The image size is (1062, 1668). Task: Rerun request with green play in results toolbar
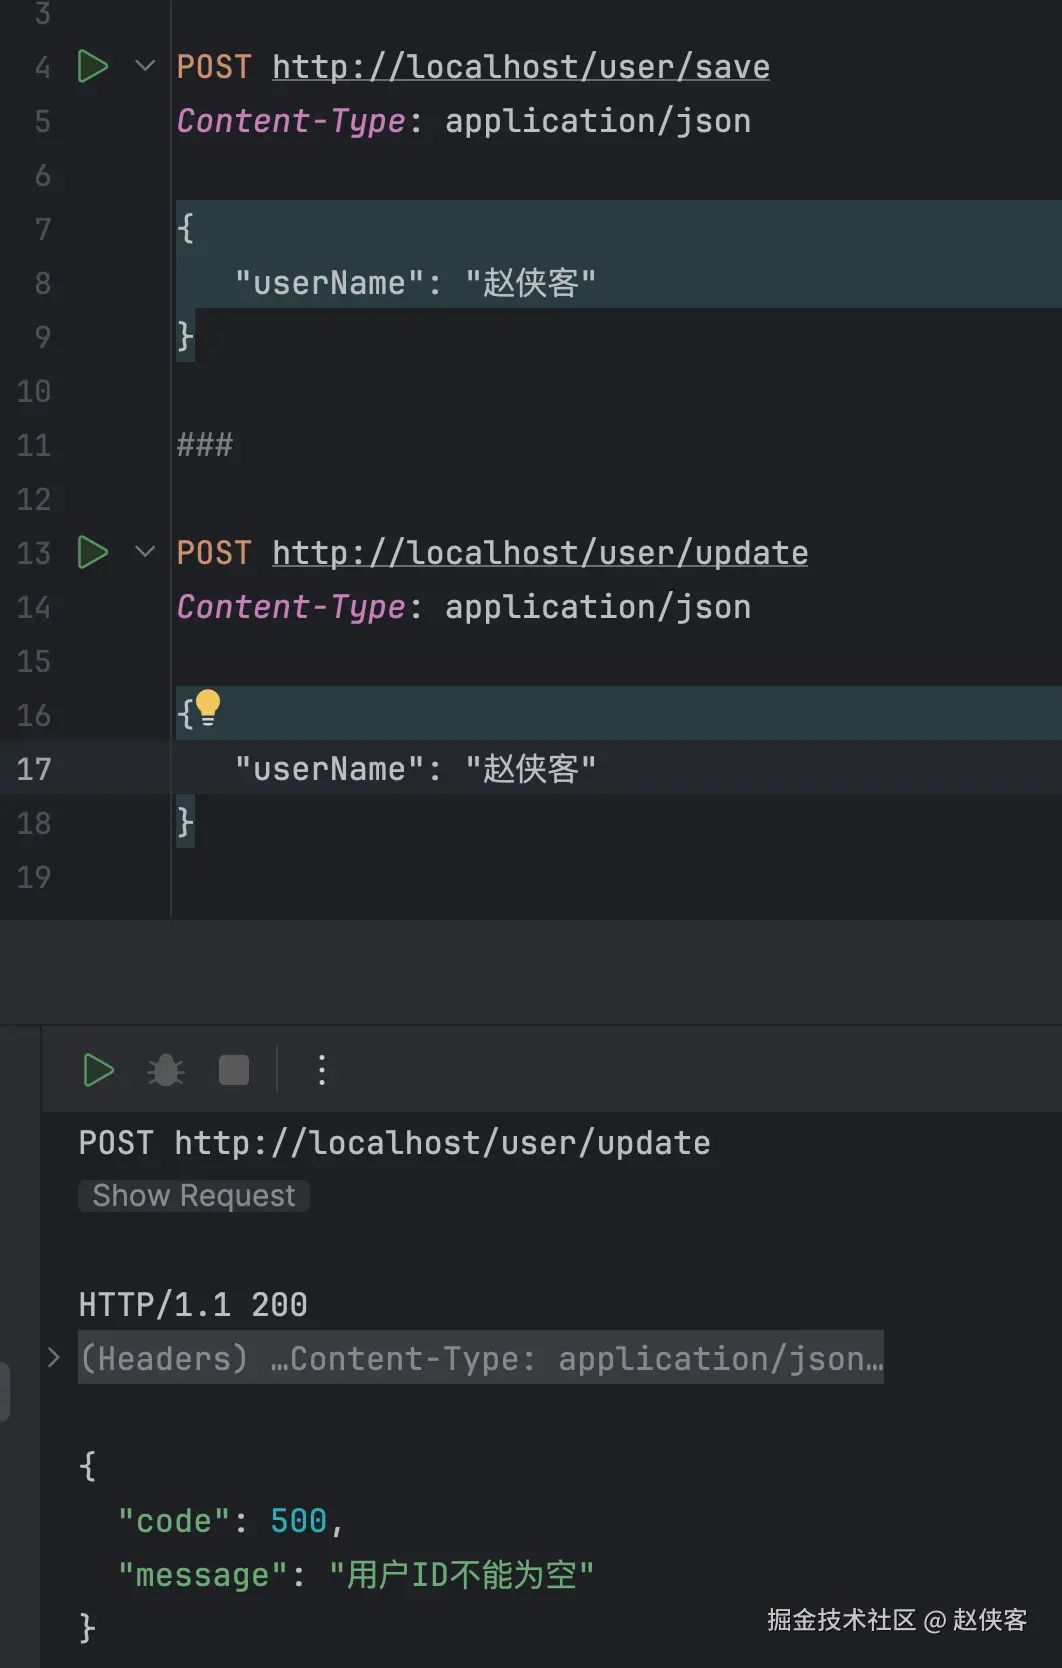pos(99,1071)
